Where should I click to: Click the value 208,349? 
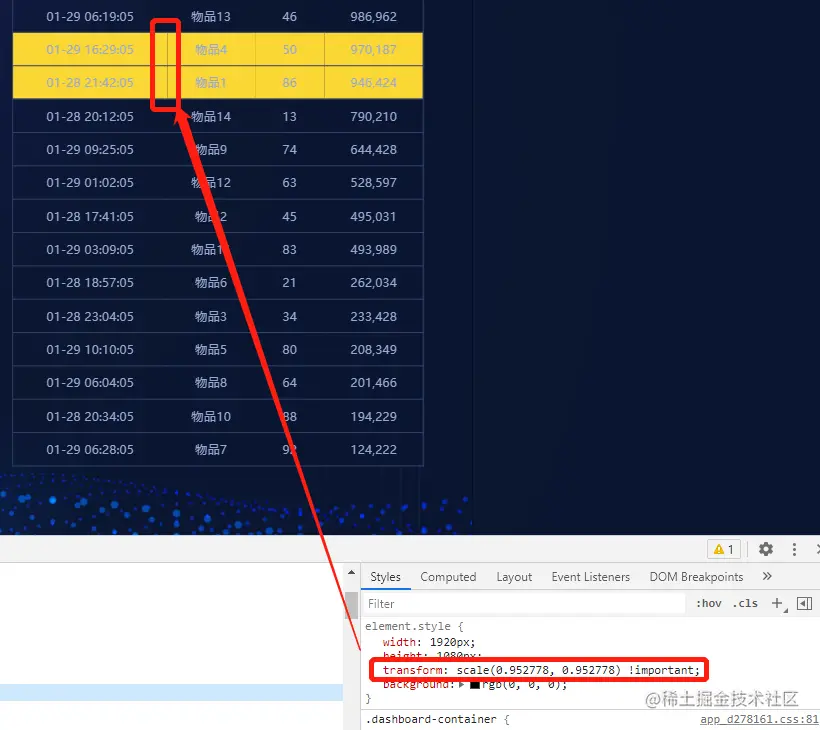click(x=373, y=349)
